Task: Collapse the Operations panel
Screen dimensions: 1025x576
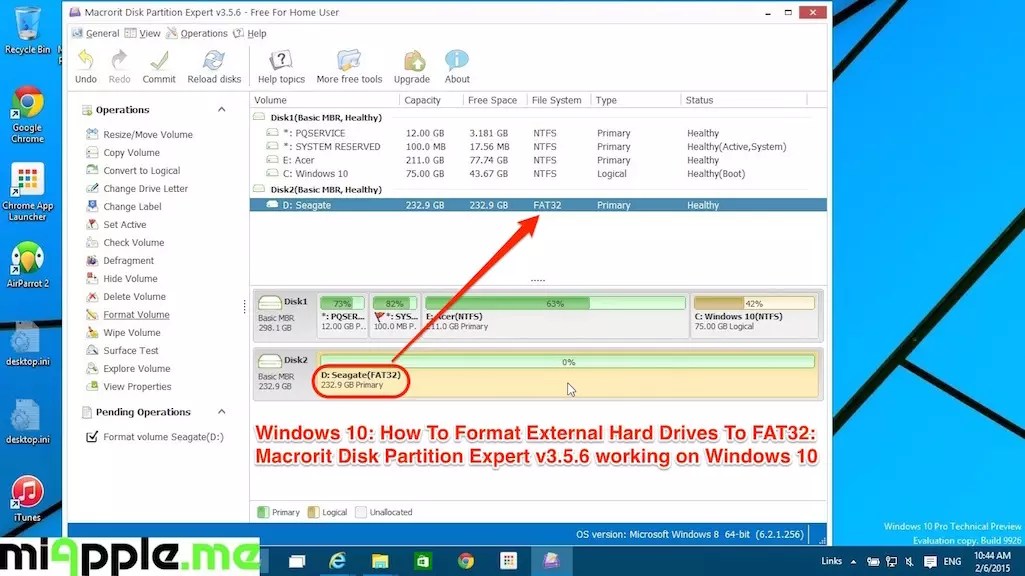Action: [x=222, y=110]
